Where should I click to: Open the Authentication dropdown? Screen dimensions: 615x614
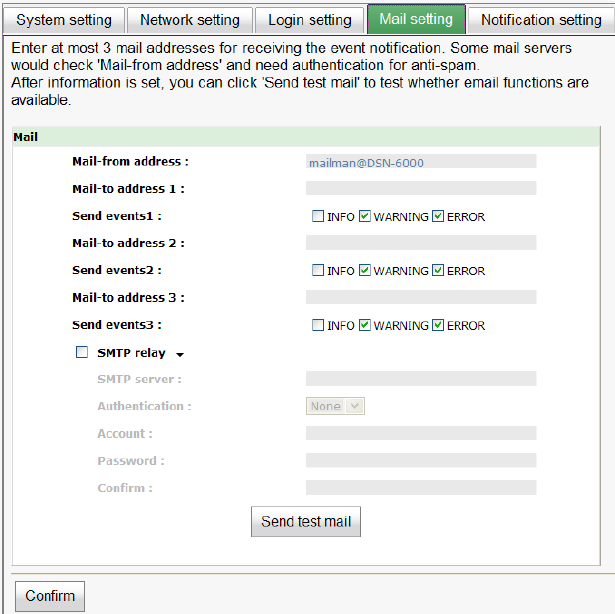(x=335, y=406)
